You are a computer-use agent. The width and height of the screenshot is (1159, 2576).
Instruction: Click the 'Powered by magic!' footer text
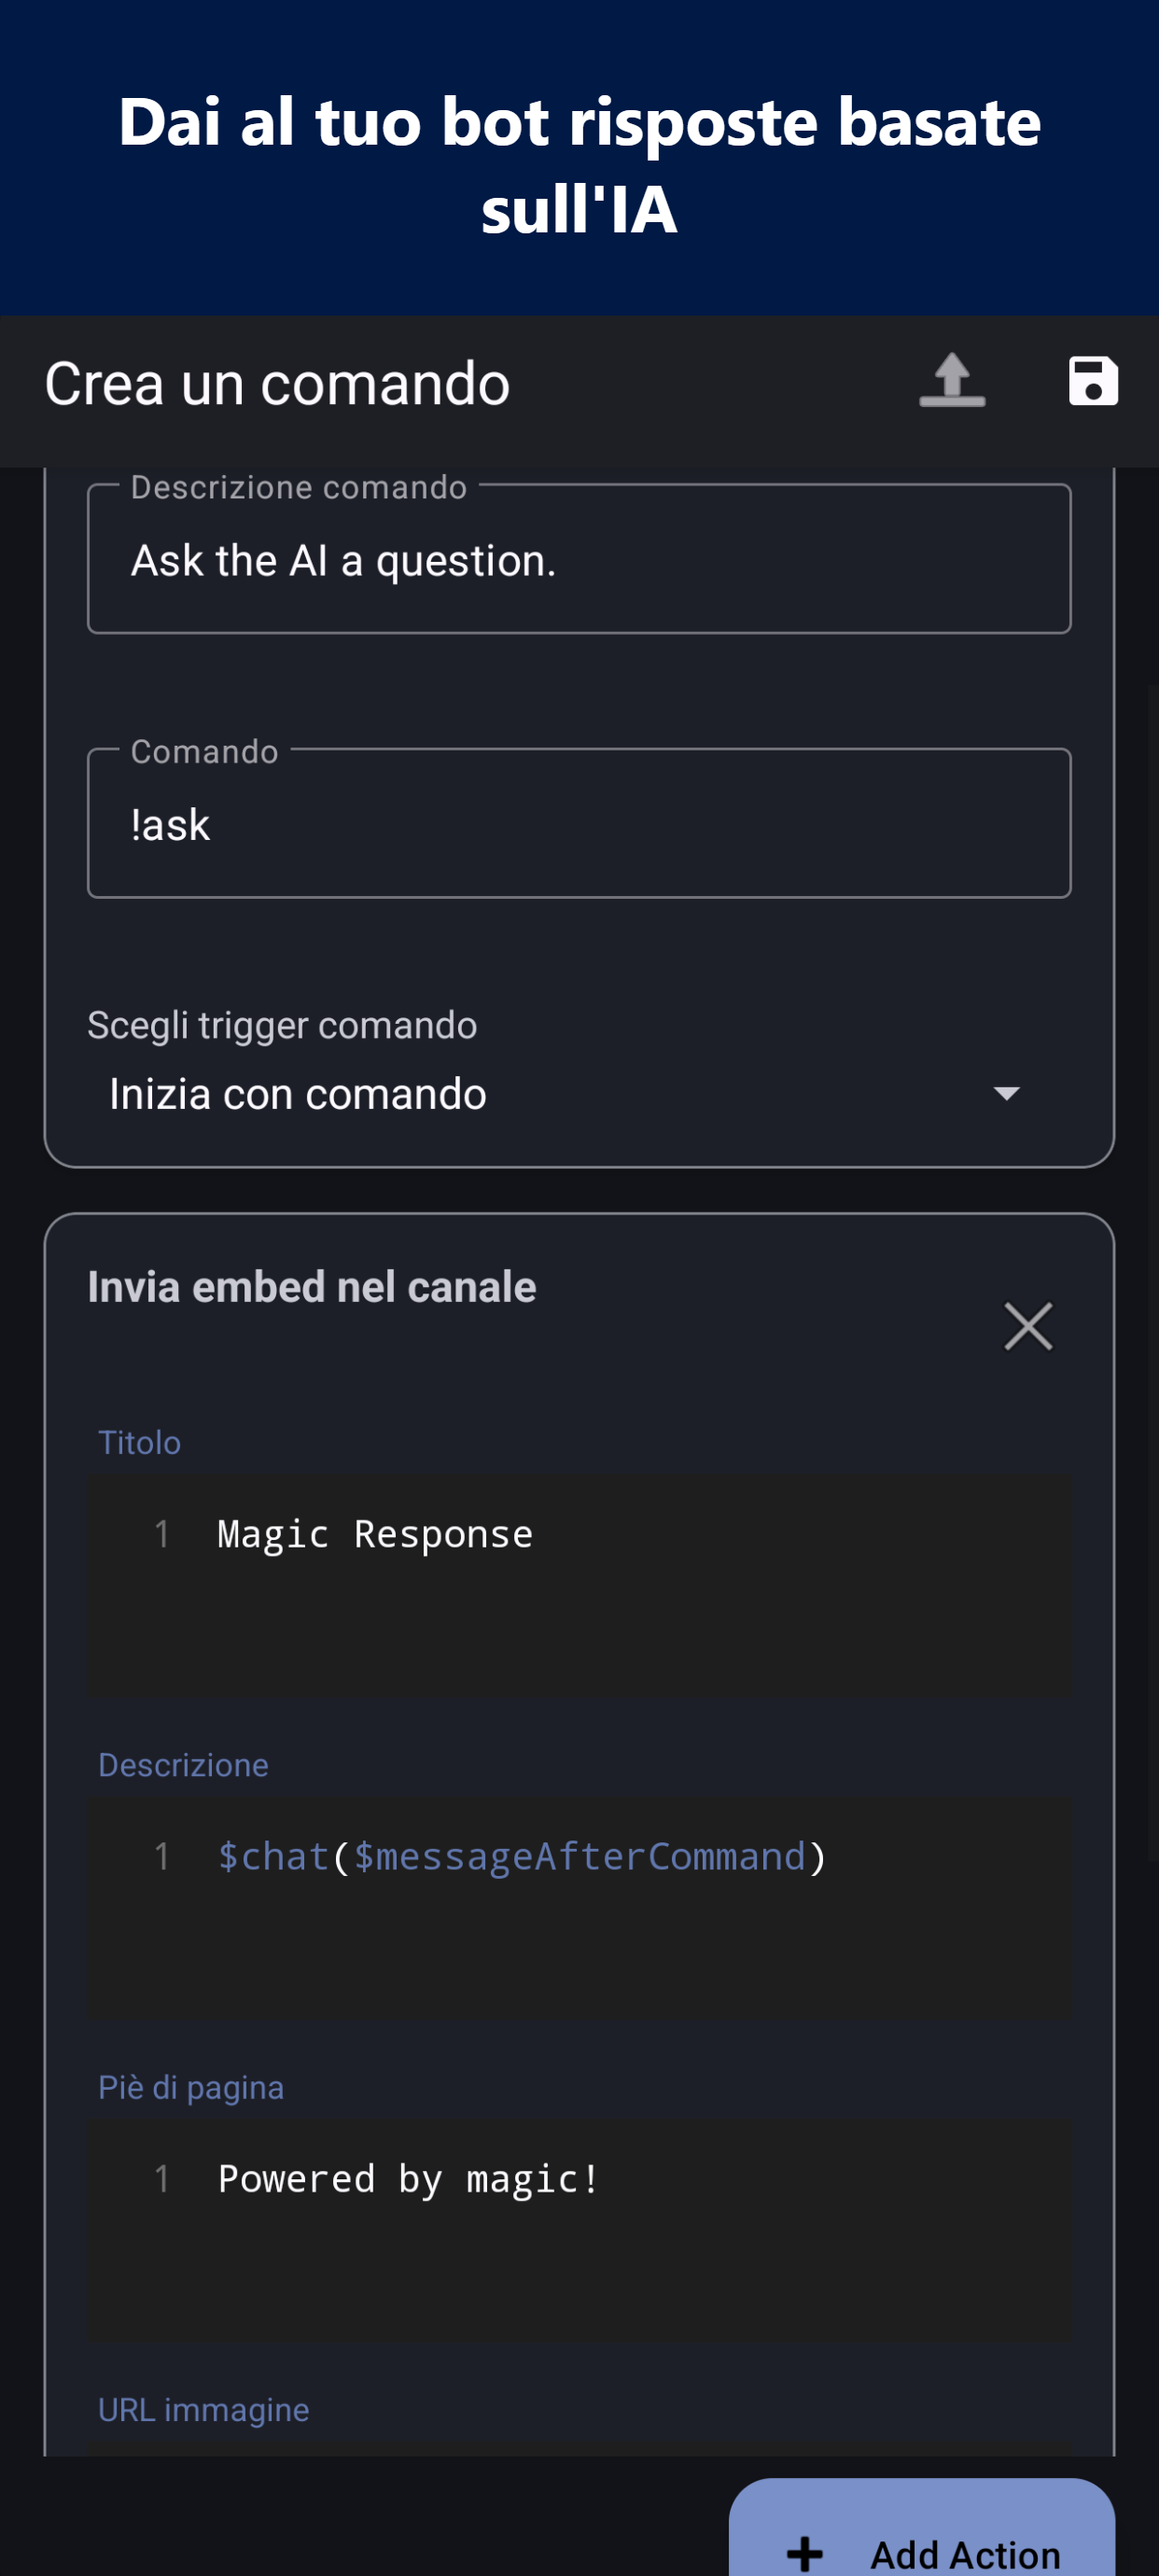pyautogui.click(x=408, y=2178)
